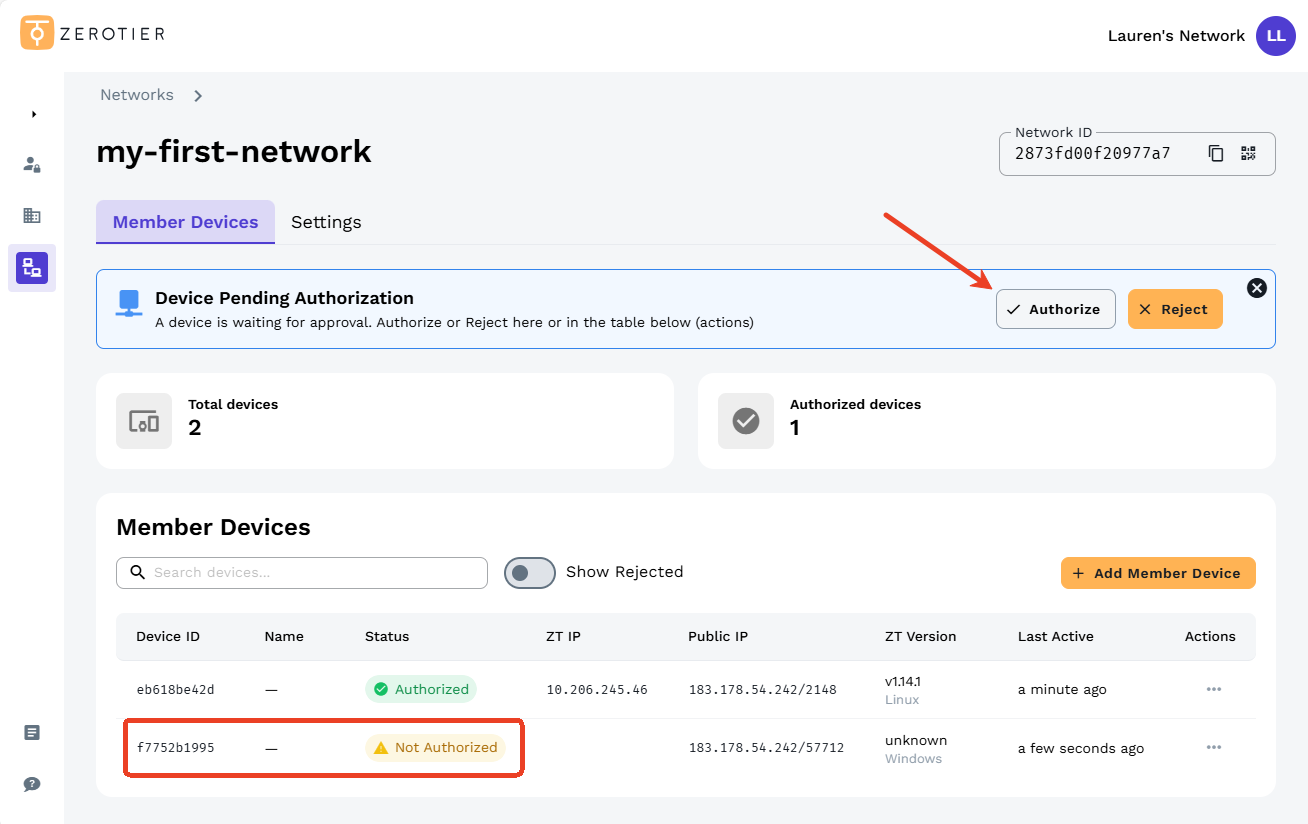
Task: Switch to the Settings tab
Action: [x=325, y=222]
